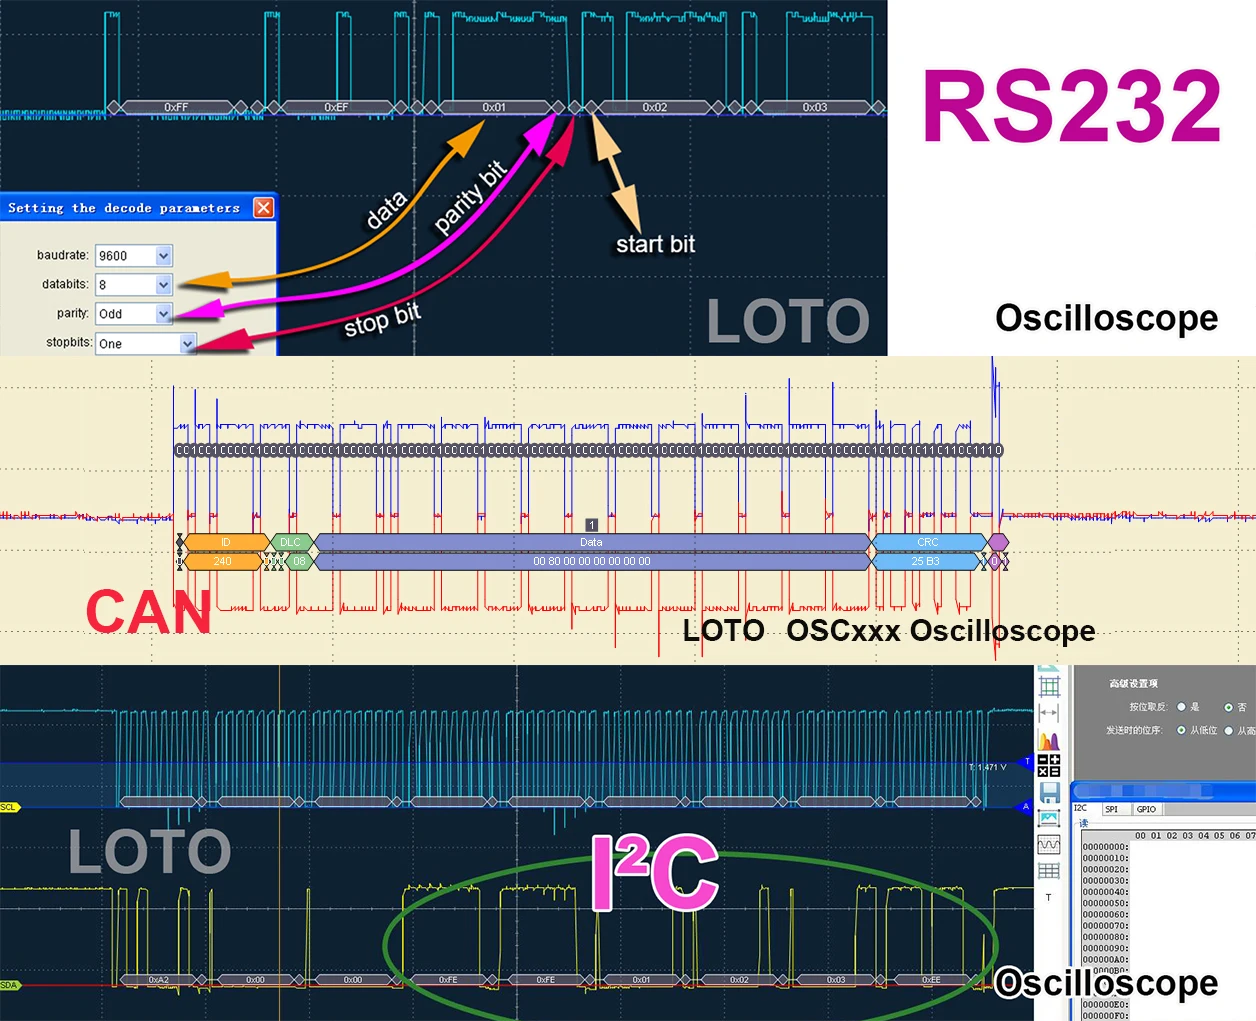Open the databits 8 dropdown

[x=134, y=285]
